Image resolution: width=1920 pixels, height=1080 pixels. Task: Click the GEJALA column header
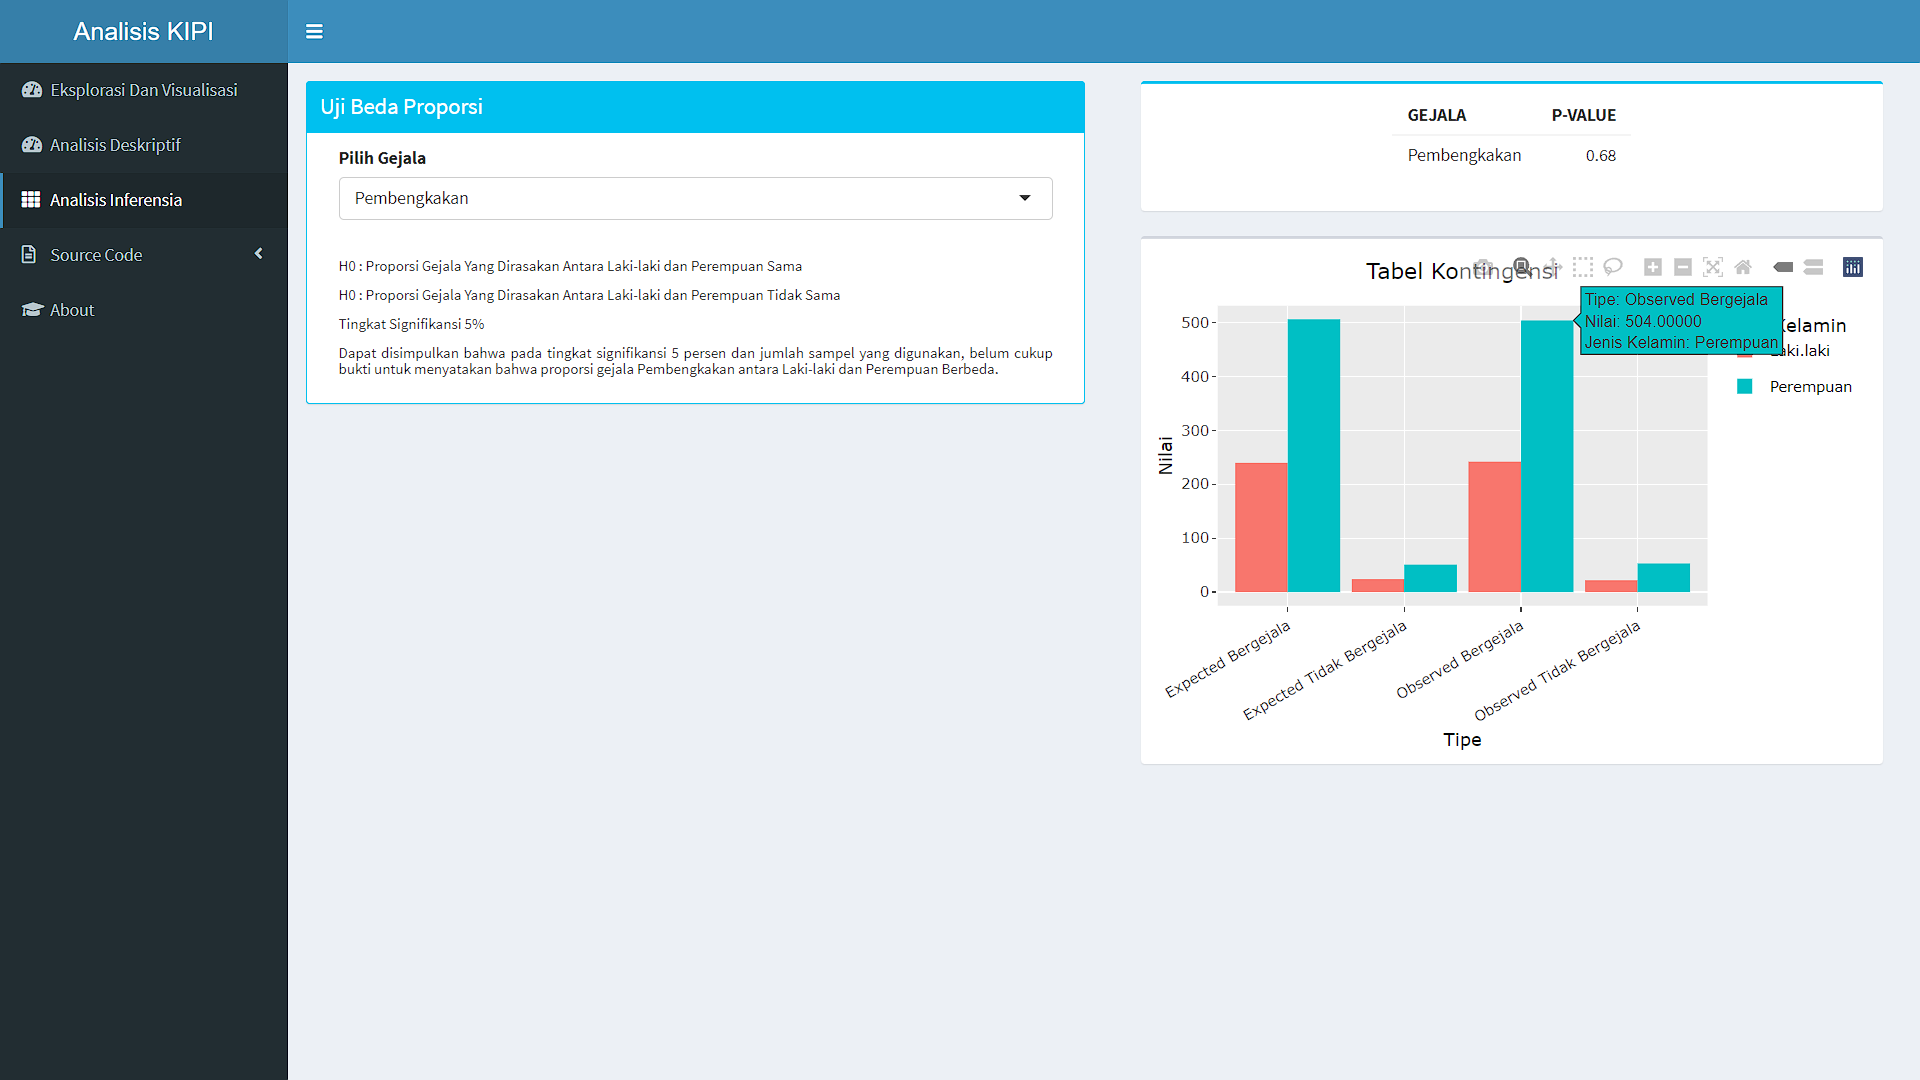point(1437,115)
